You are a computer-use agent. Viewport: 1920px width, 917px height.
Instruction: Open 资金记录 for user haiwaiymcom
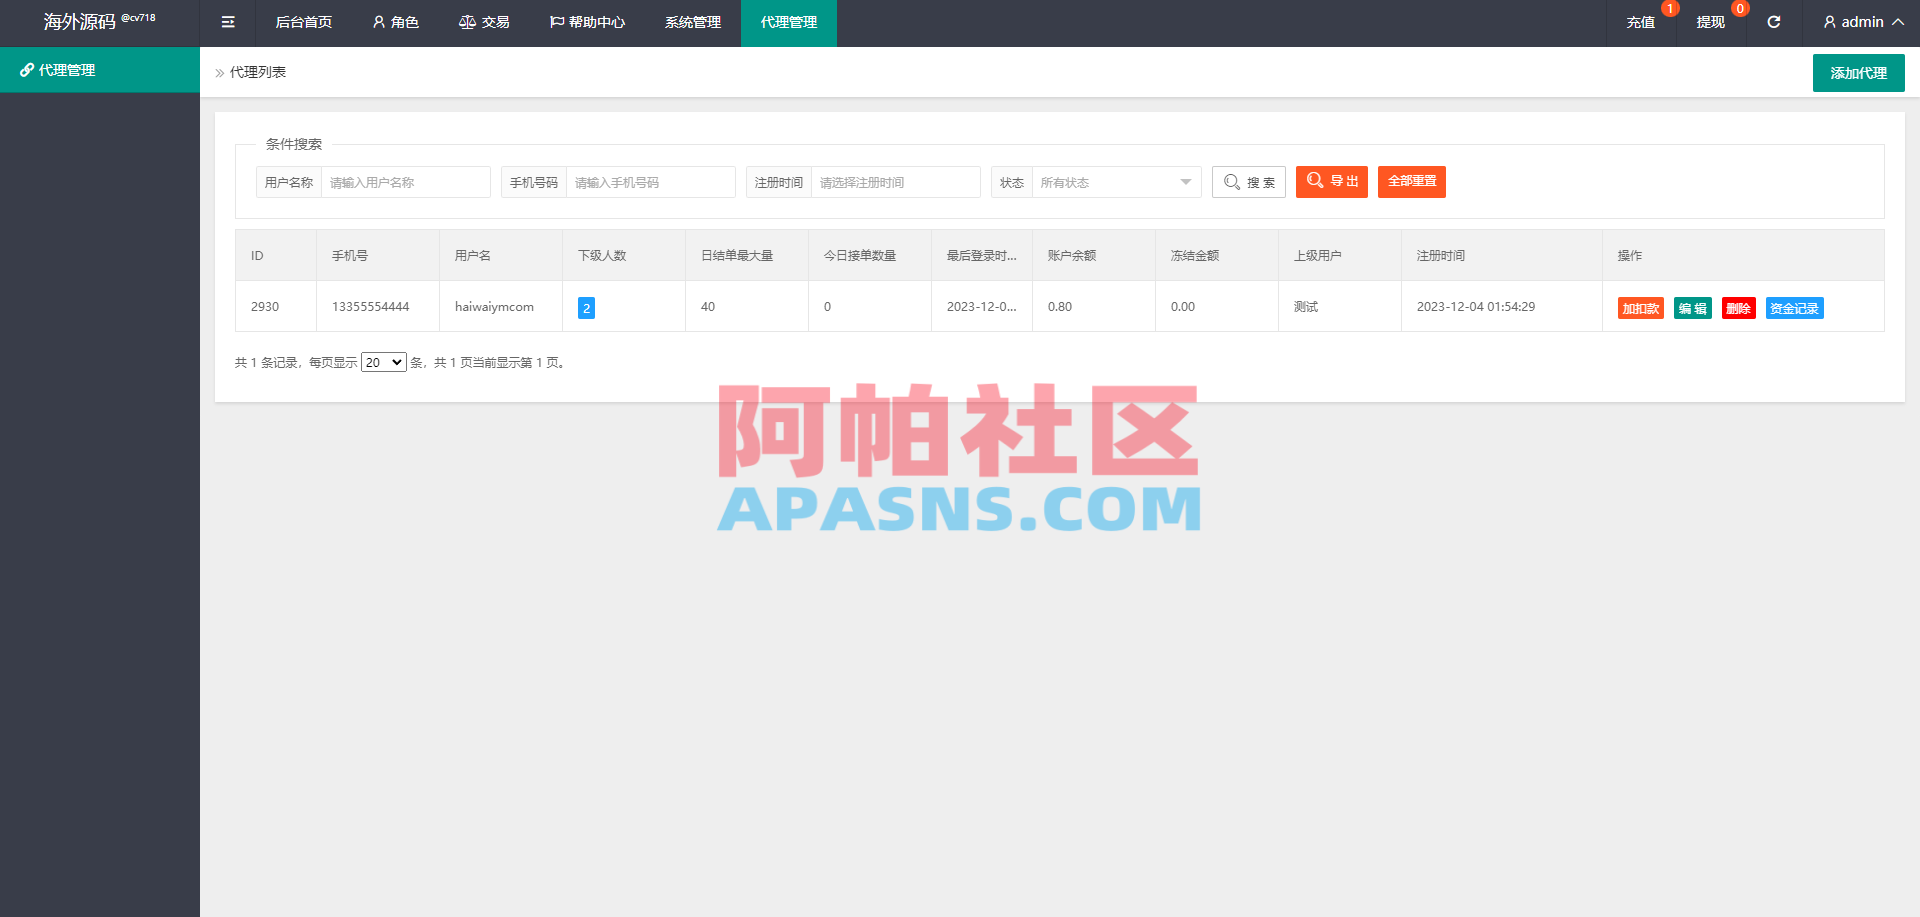point(1794,307)
